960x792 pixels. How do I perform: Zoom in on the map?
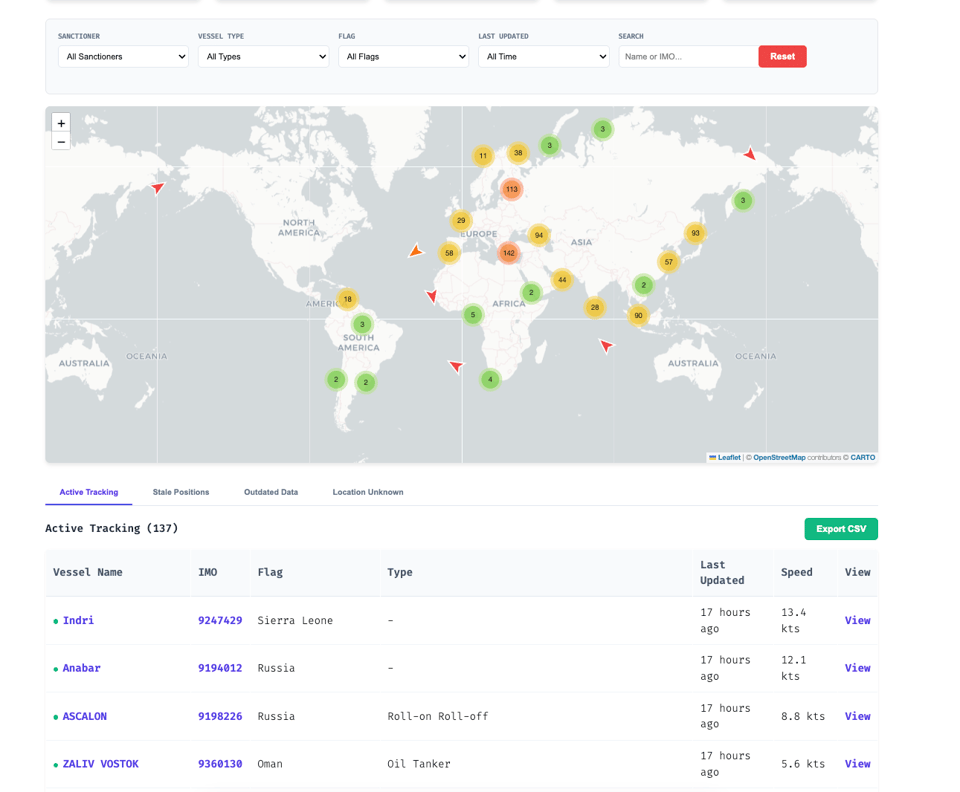point(61,123)
